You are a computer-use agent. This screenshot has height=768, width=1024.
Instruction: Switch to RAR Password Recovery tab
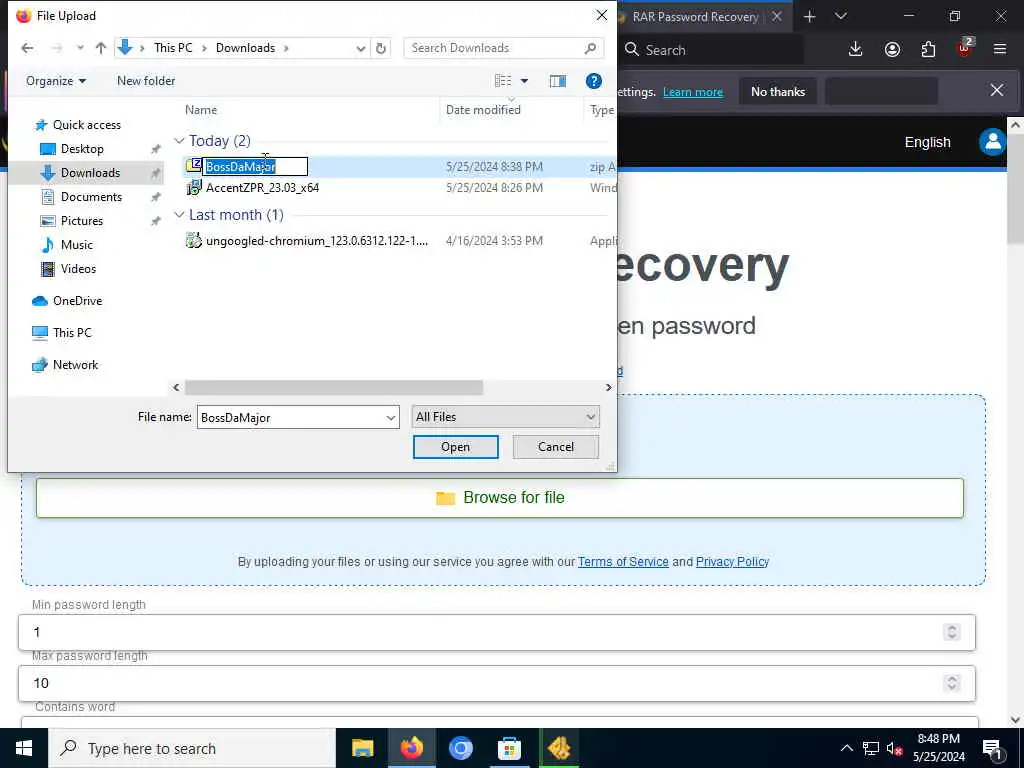pos(695,17)
